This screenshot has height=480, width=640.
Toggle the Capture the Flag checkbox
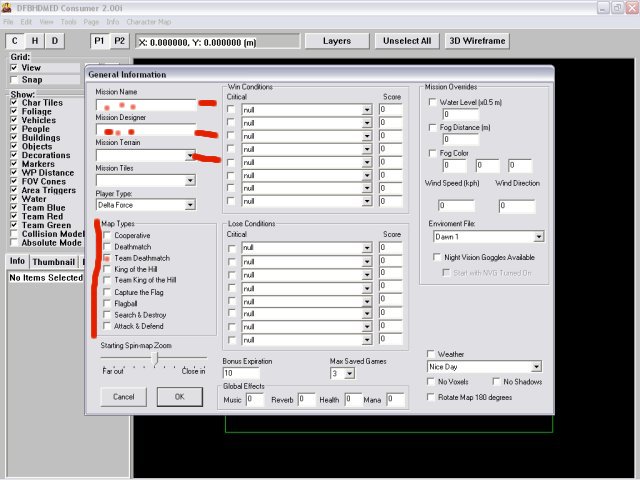(106, 292)
